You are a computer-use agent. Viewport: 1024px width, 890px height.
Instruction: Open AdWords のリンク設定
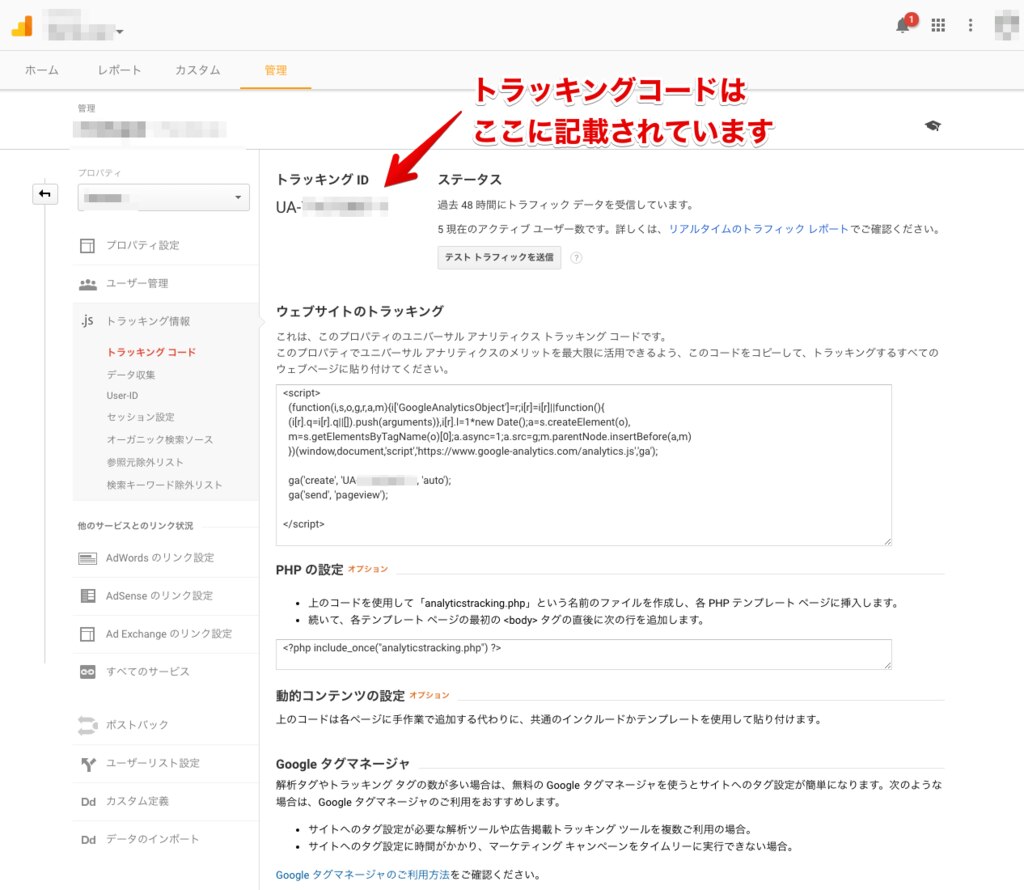pyautogui.click(x=160, y=558)
